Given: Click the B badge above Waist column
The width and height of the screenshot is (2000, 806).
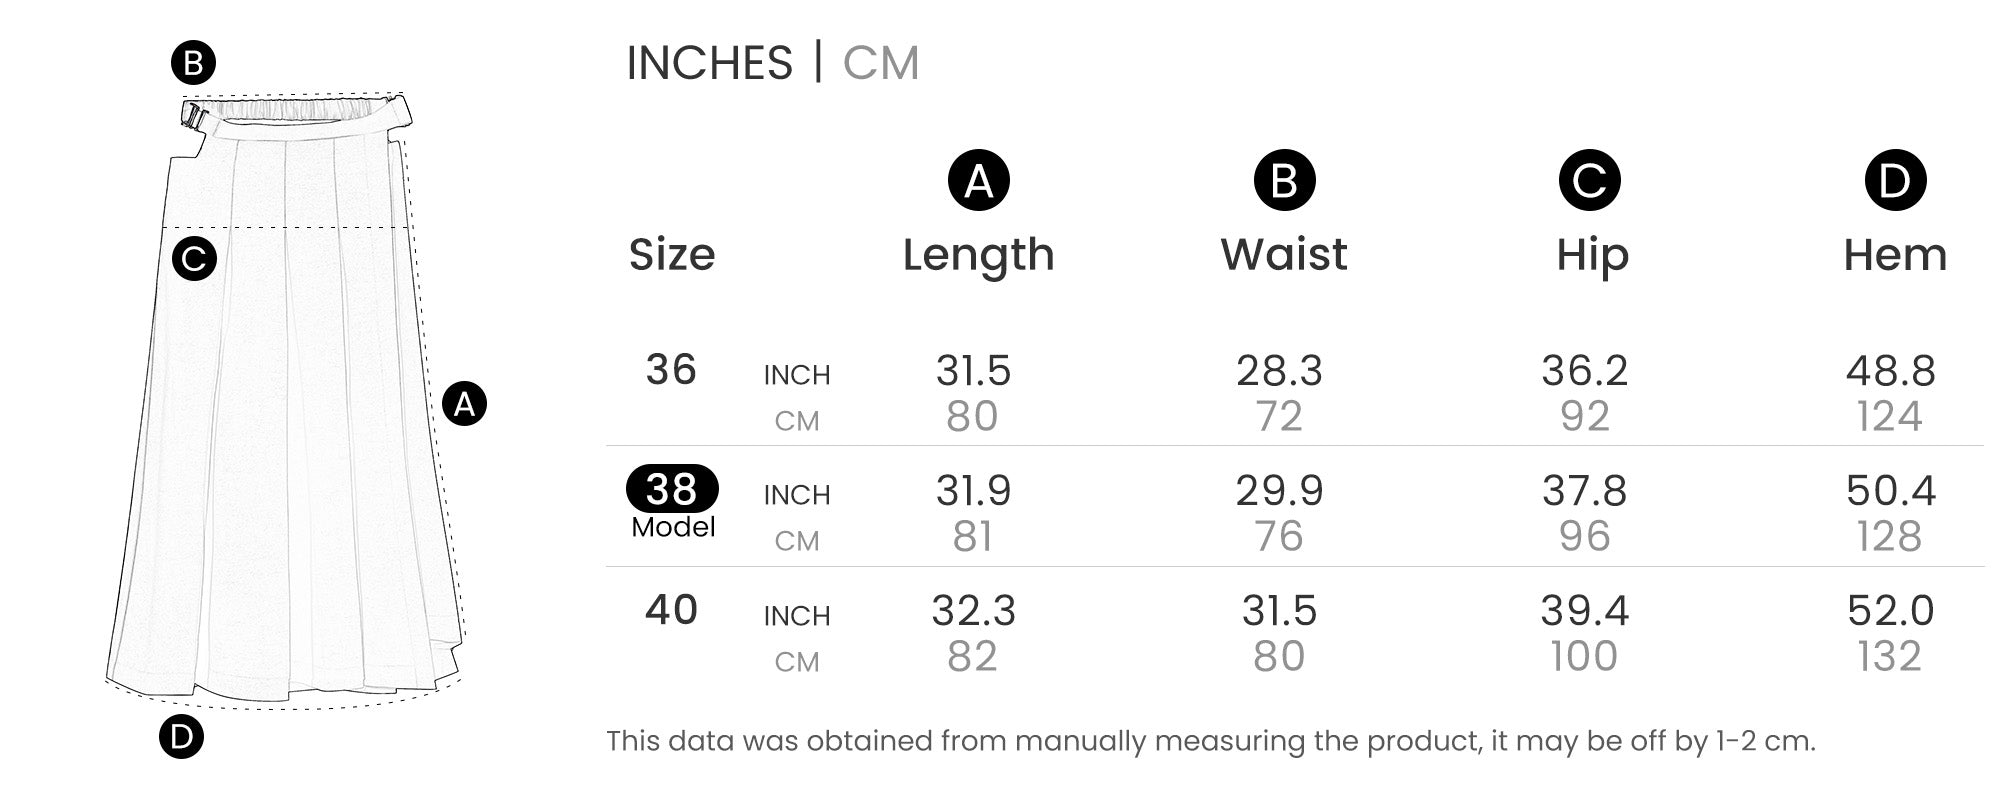Looking at the screenshot, I should coord(1284,181).
